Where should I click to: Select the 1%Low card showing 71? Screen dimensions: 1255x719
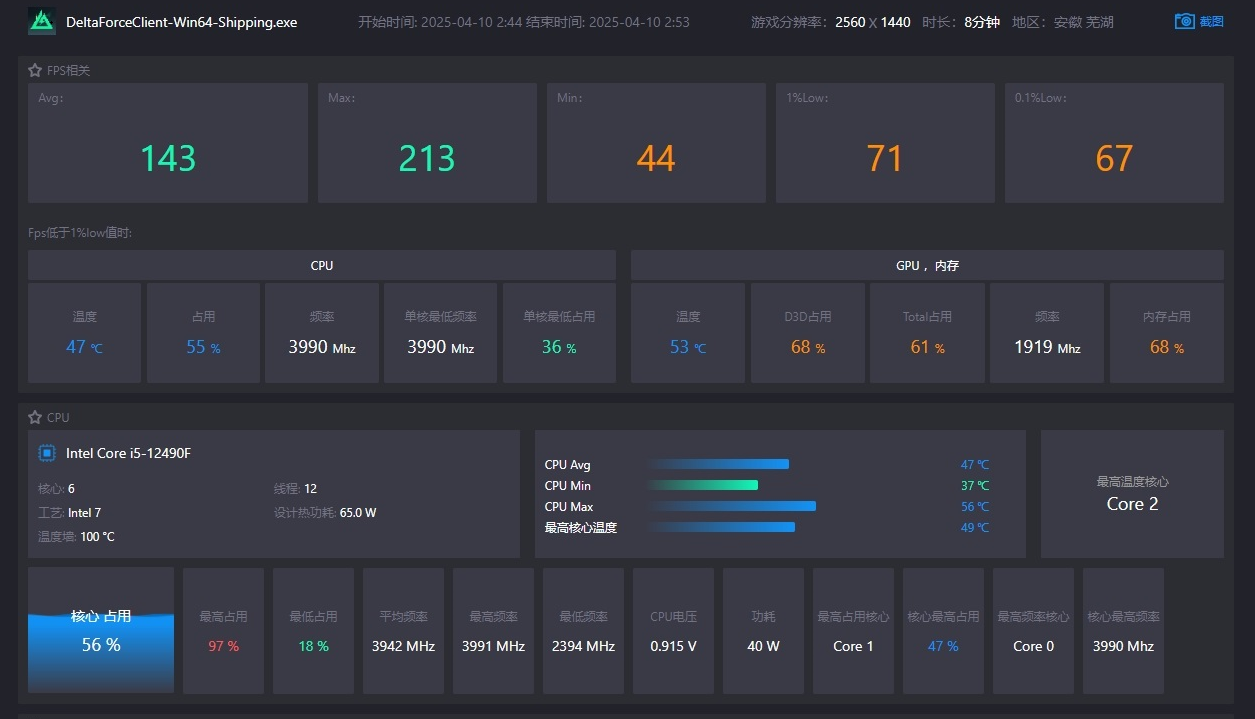tap(885, 144)
